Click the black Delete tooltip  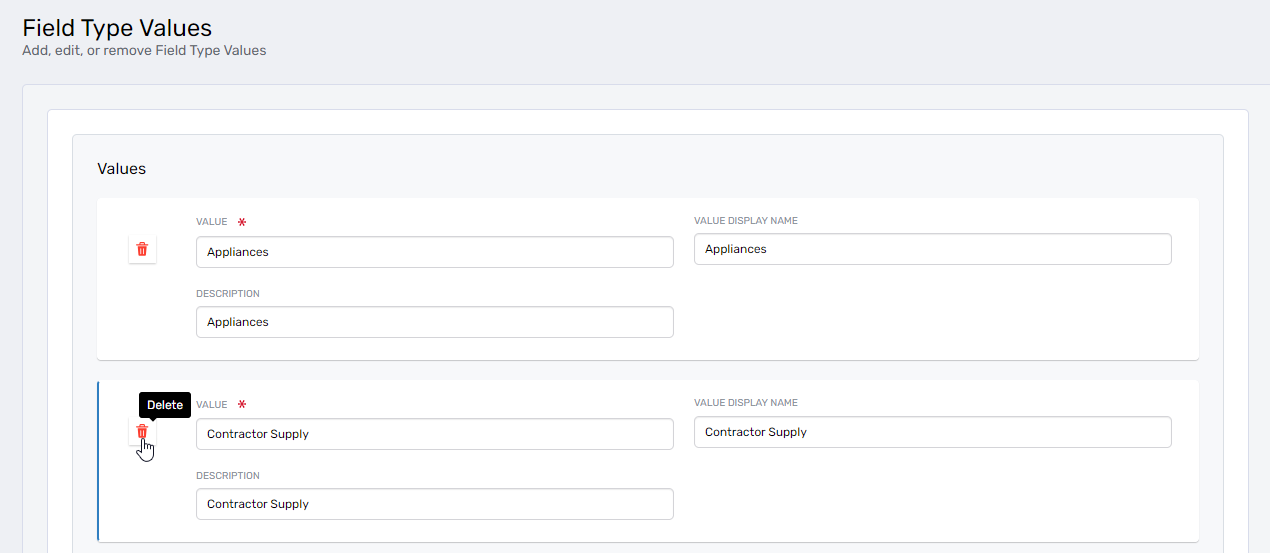[165, 405]
